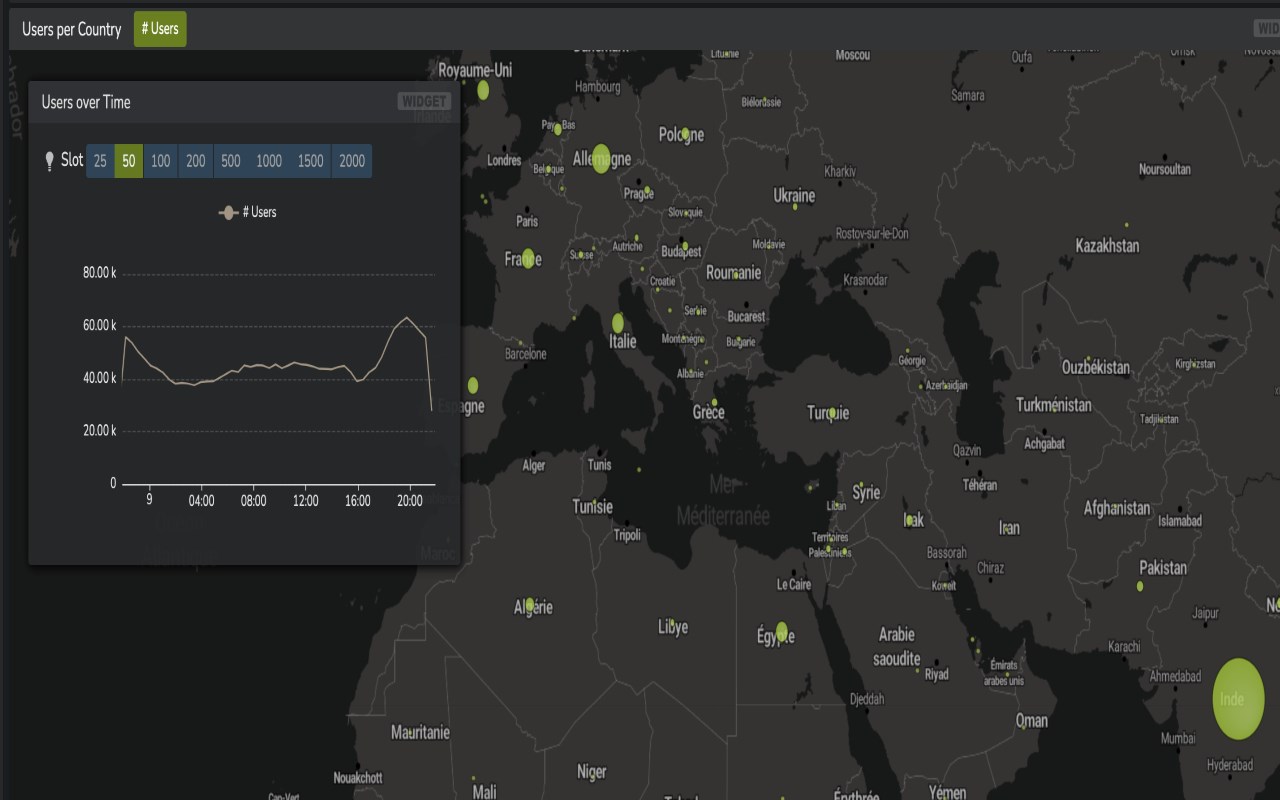This screenshot has width=1280, height=800.
Task: Click the Kazakhstan map label
Action: point(1107,245)
